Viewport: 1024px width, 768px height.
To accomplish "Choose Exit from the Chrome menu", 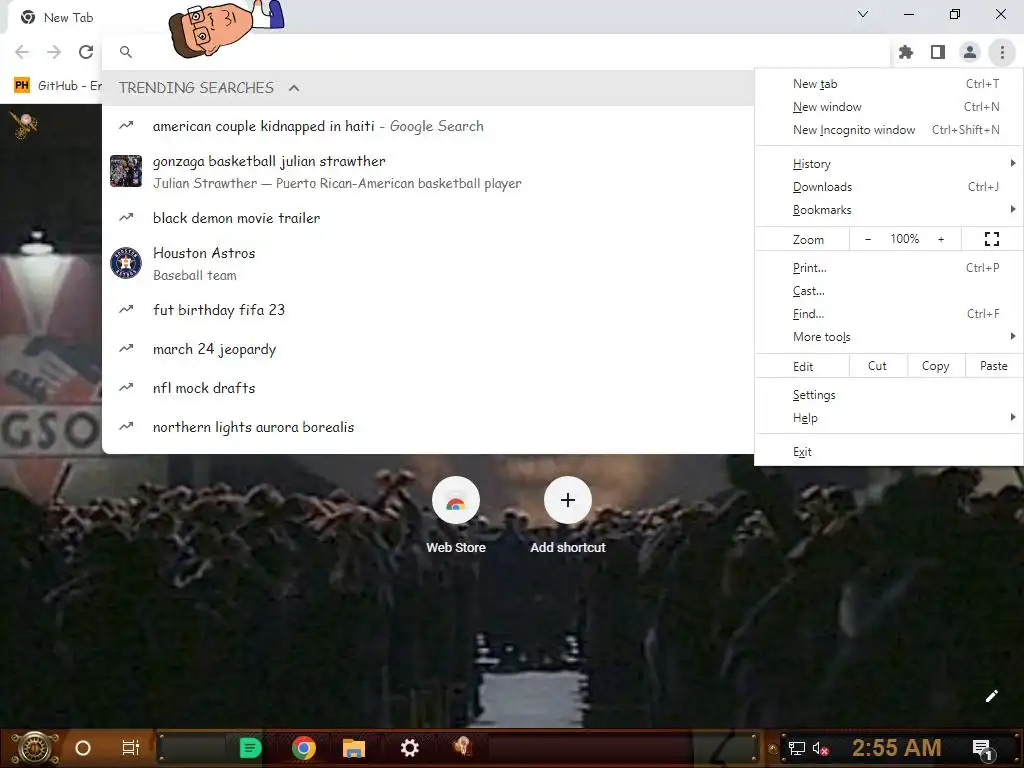I will point(889,452).
